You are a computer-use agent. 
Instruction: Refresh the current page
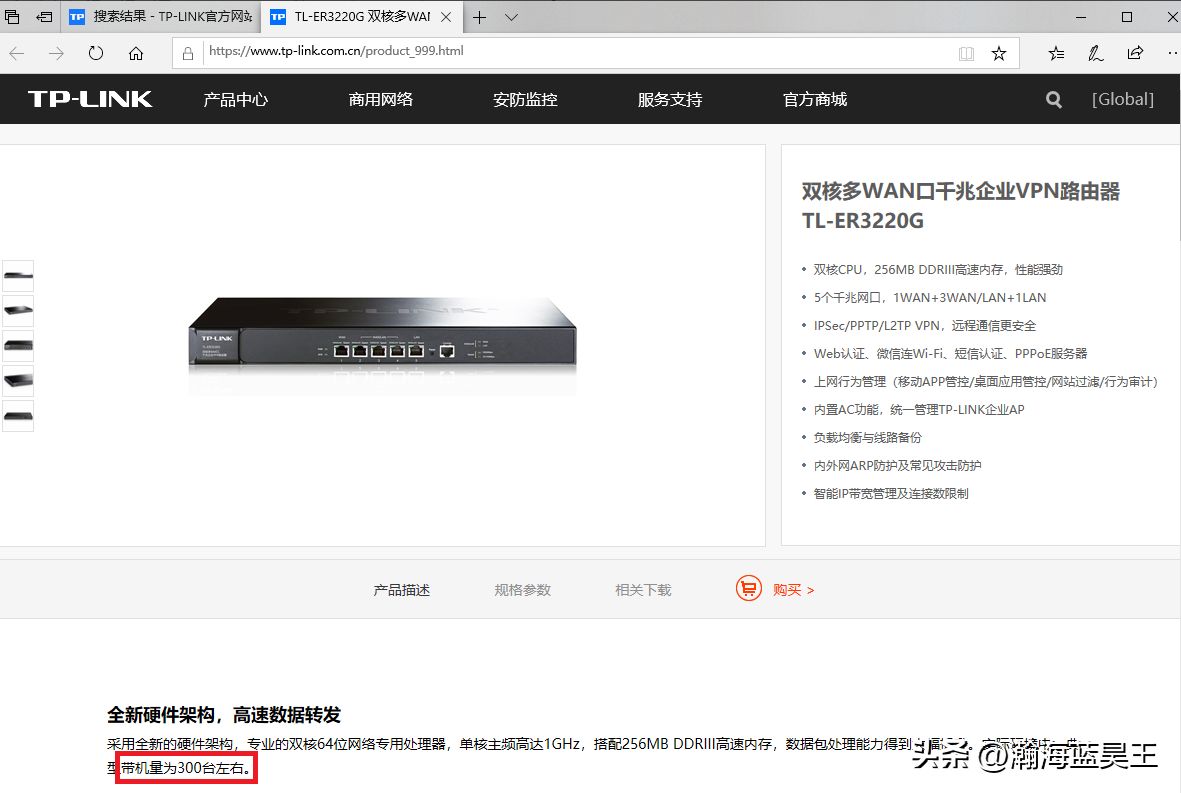pos(96,53)
